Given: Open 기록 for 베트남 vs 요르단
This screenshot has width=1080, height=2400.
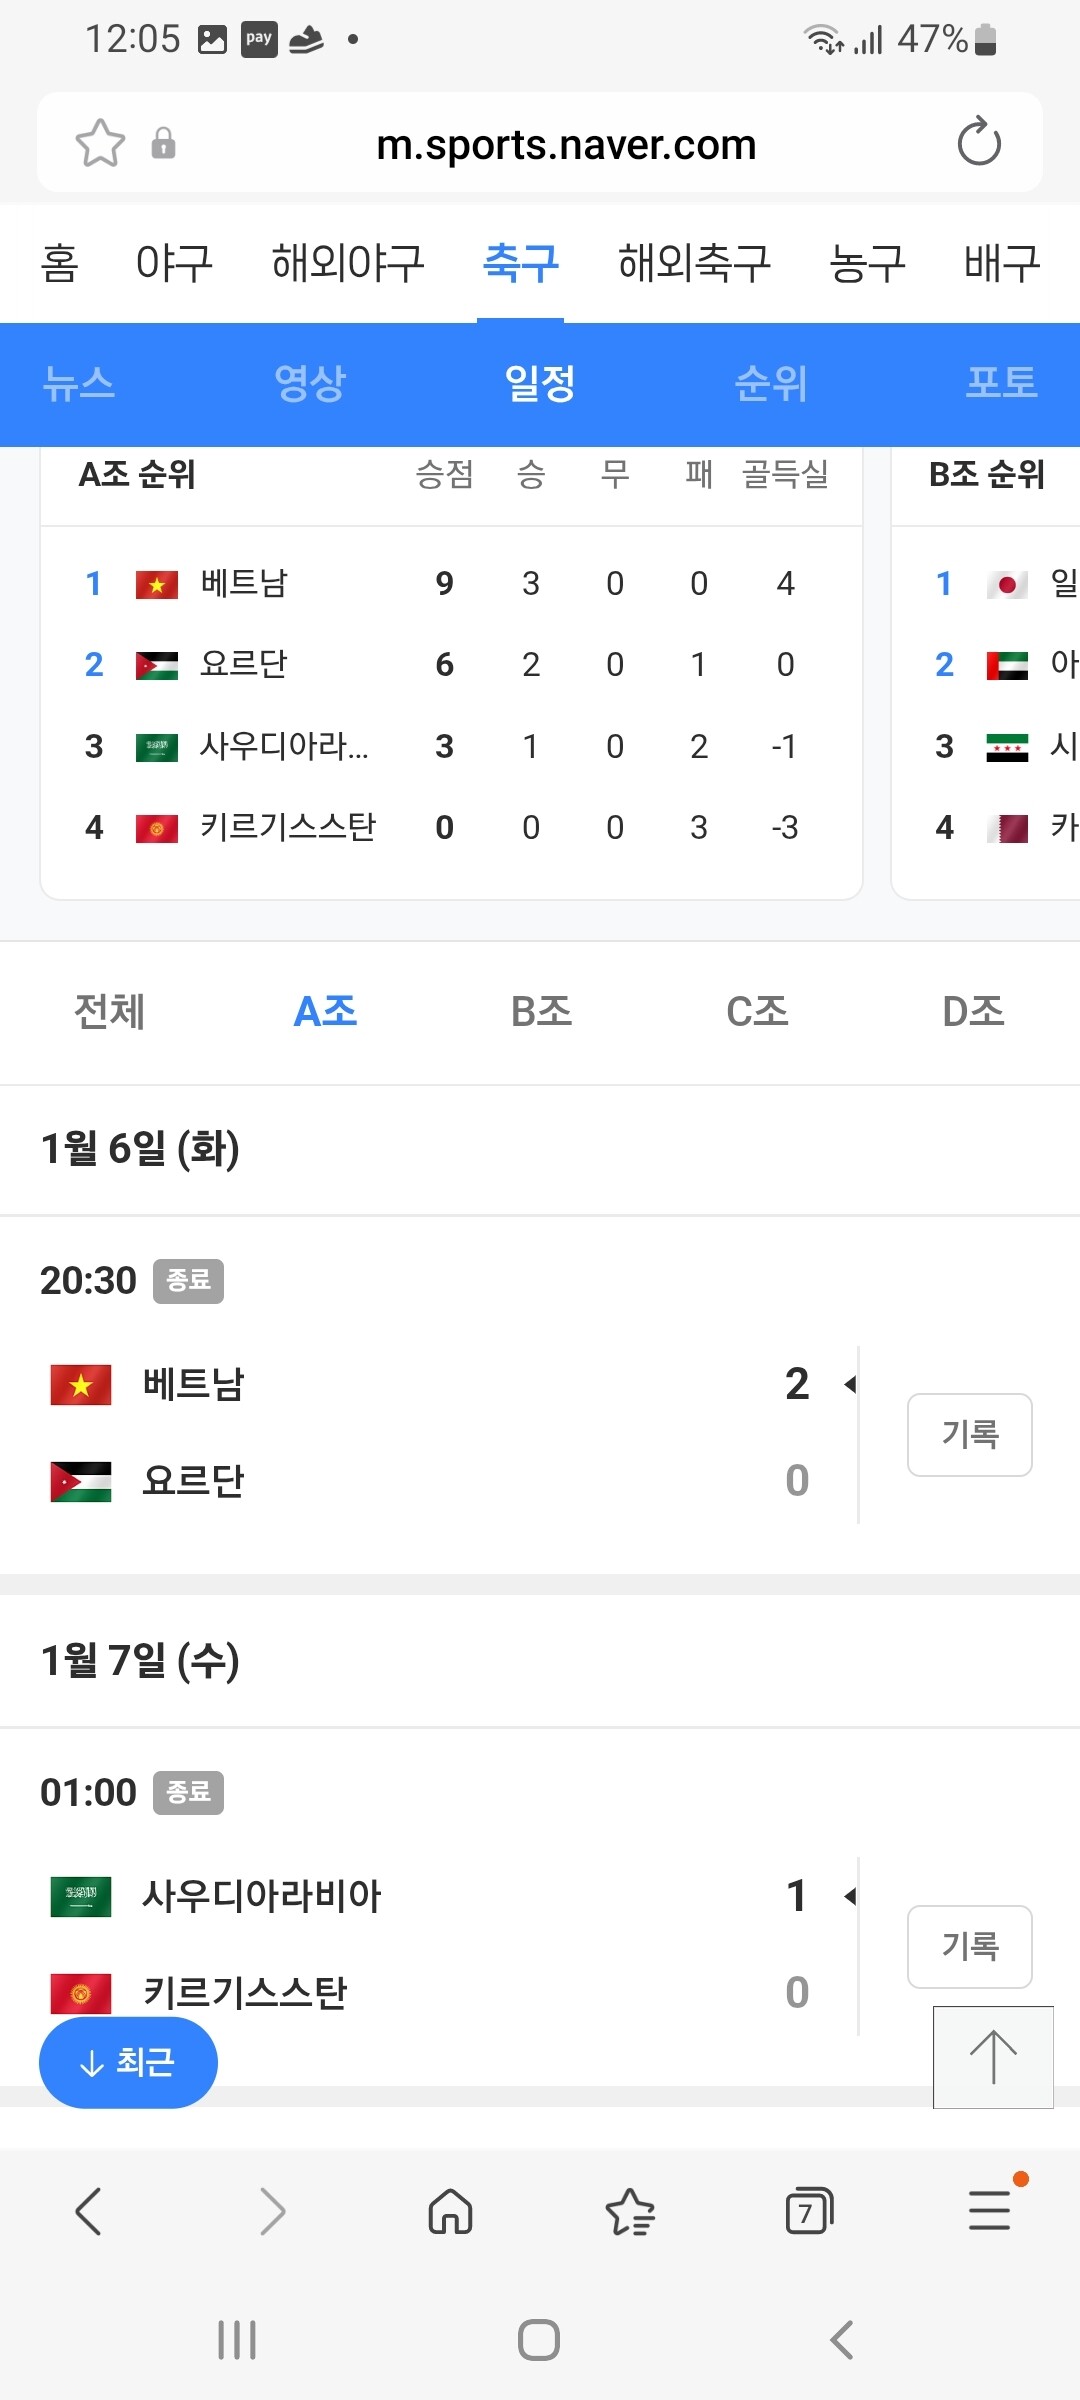Looking at the screenshot, I should 969,1435.
